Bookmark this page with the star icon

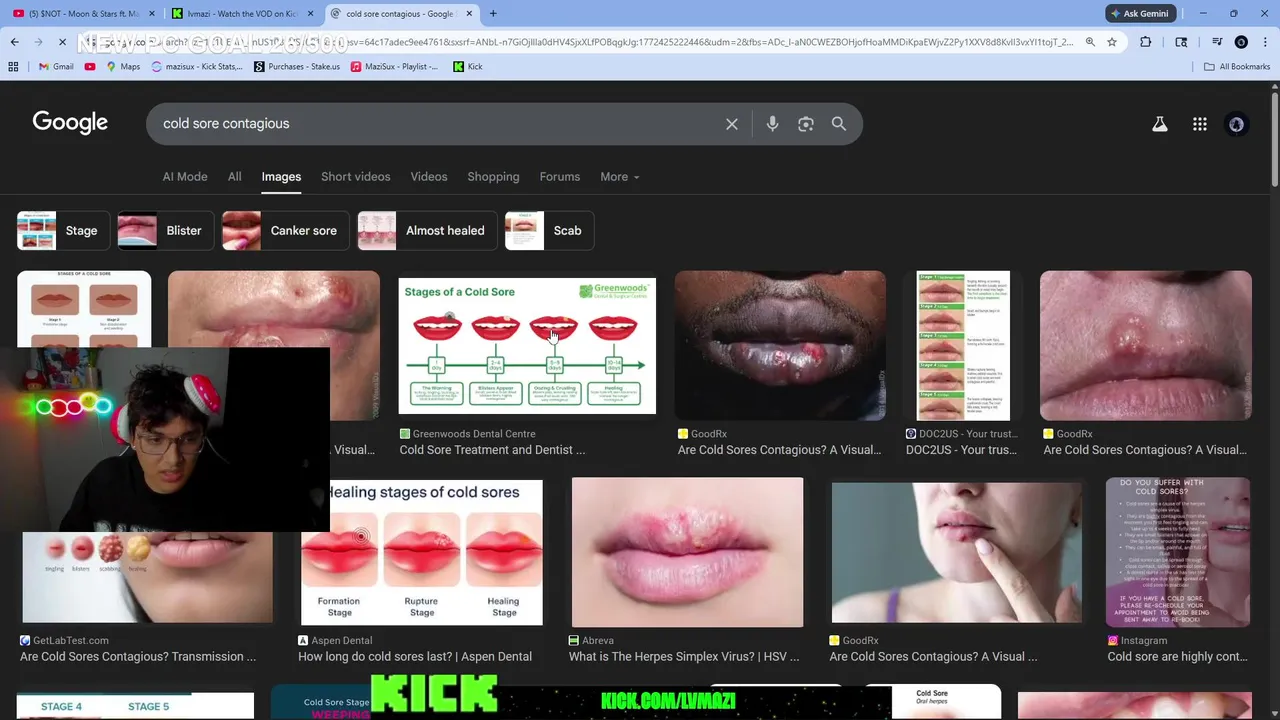(x=1112, y=42)
